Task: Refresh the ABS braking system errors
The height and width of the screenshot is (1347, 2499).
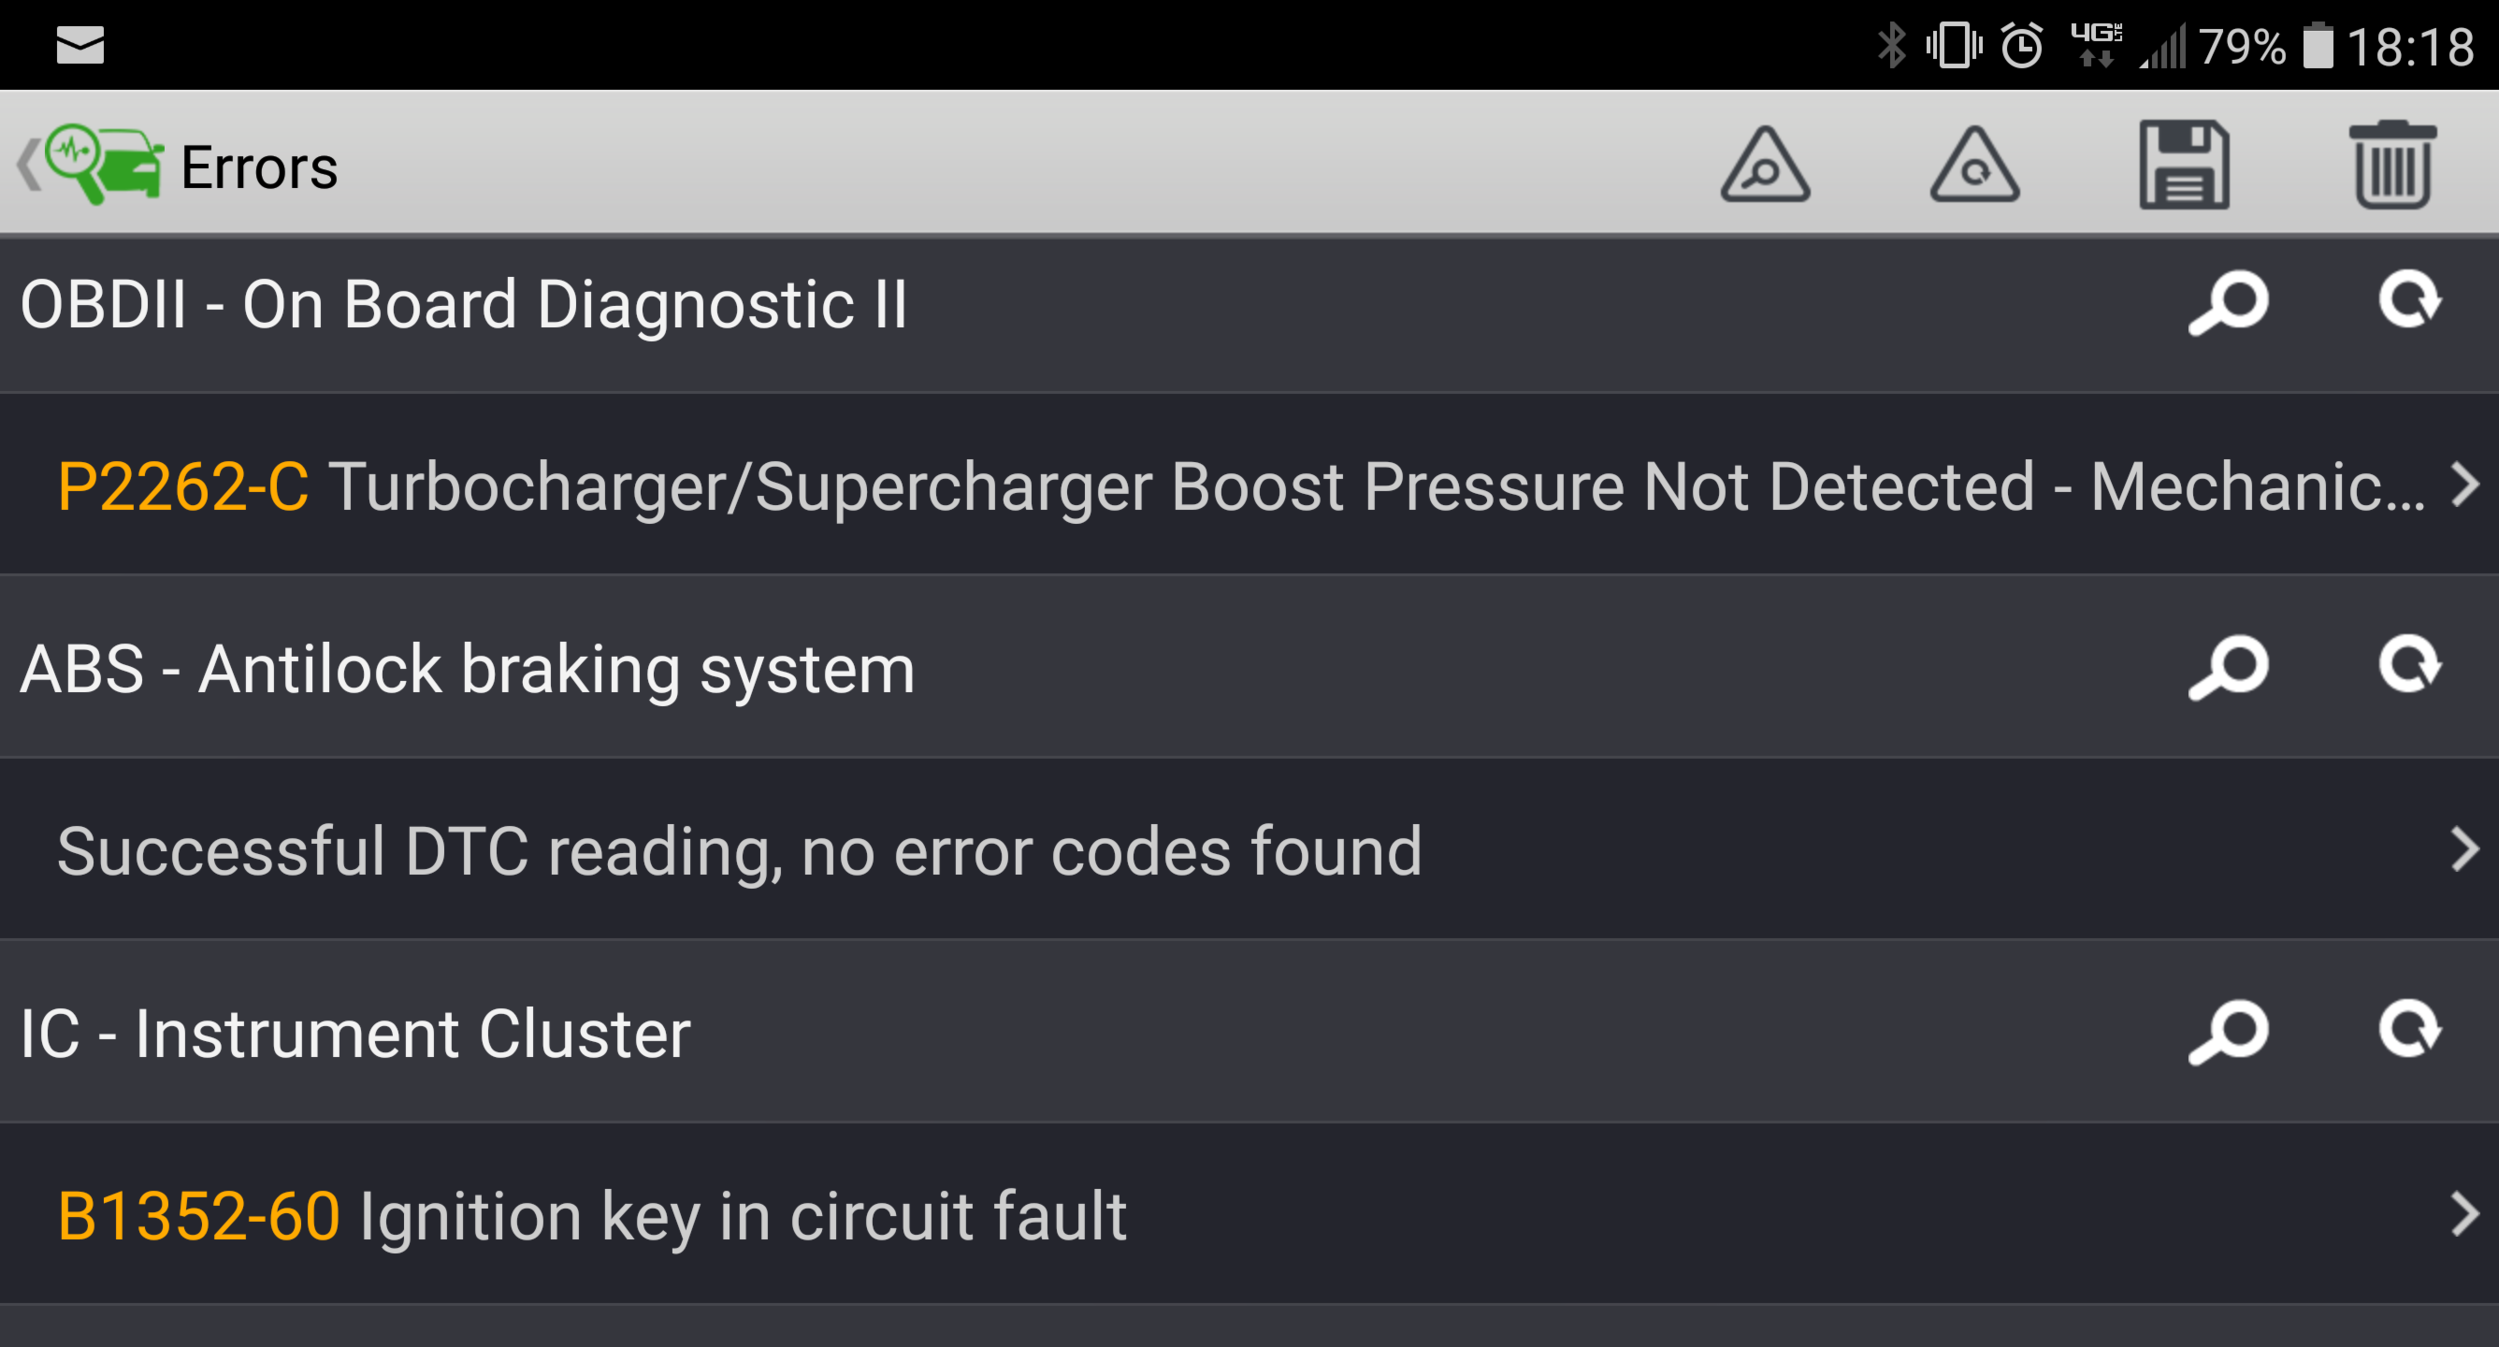Action: coord(2410,665)
